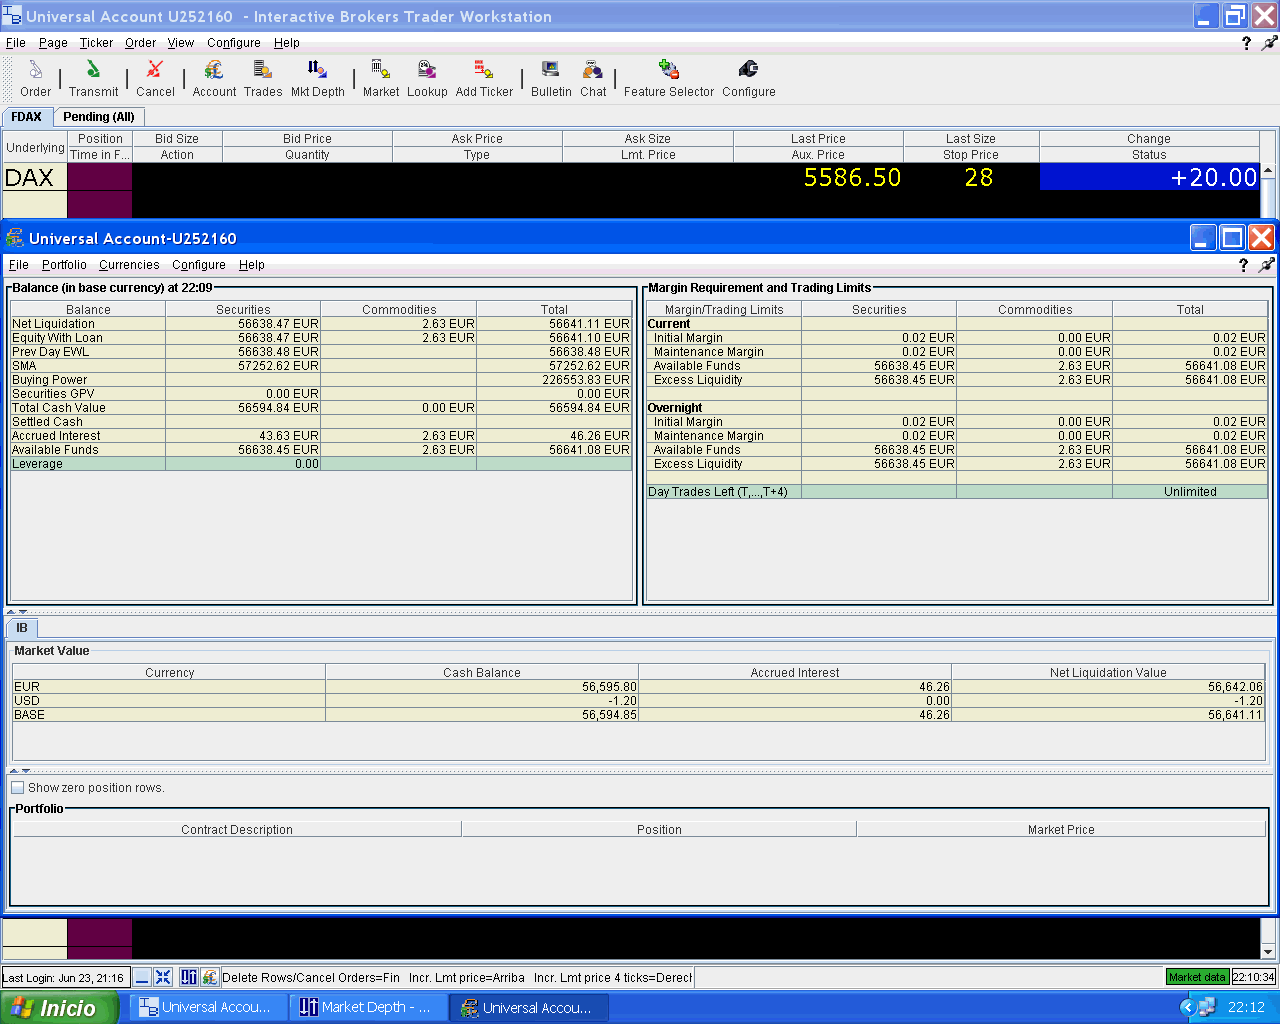Select the FDAX tab
Screen dimensions: 1280x1024
tap(27, 117)
